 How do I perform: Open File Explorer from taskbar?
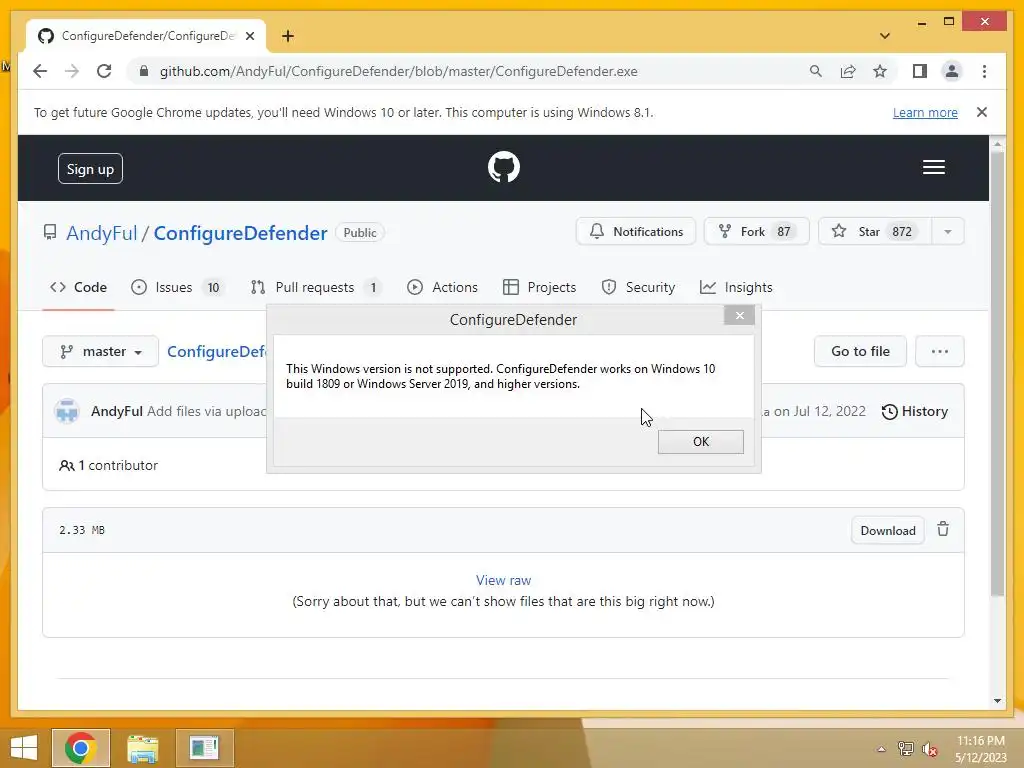(142, 748)
